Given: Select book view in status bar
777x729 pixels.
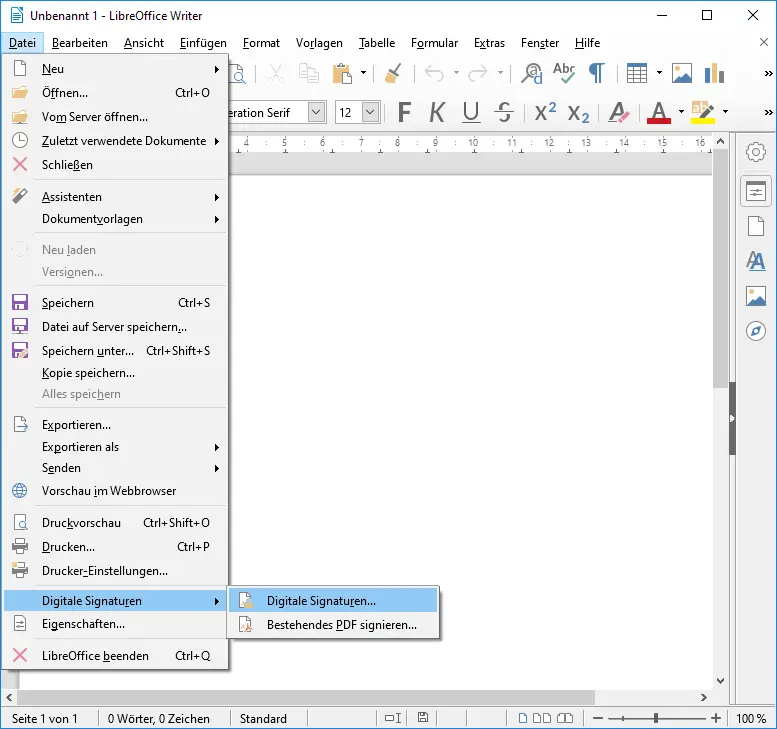Looking at the screenshot, I should (565, 718).
